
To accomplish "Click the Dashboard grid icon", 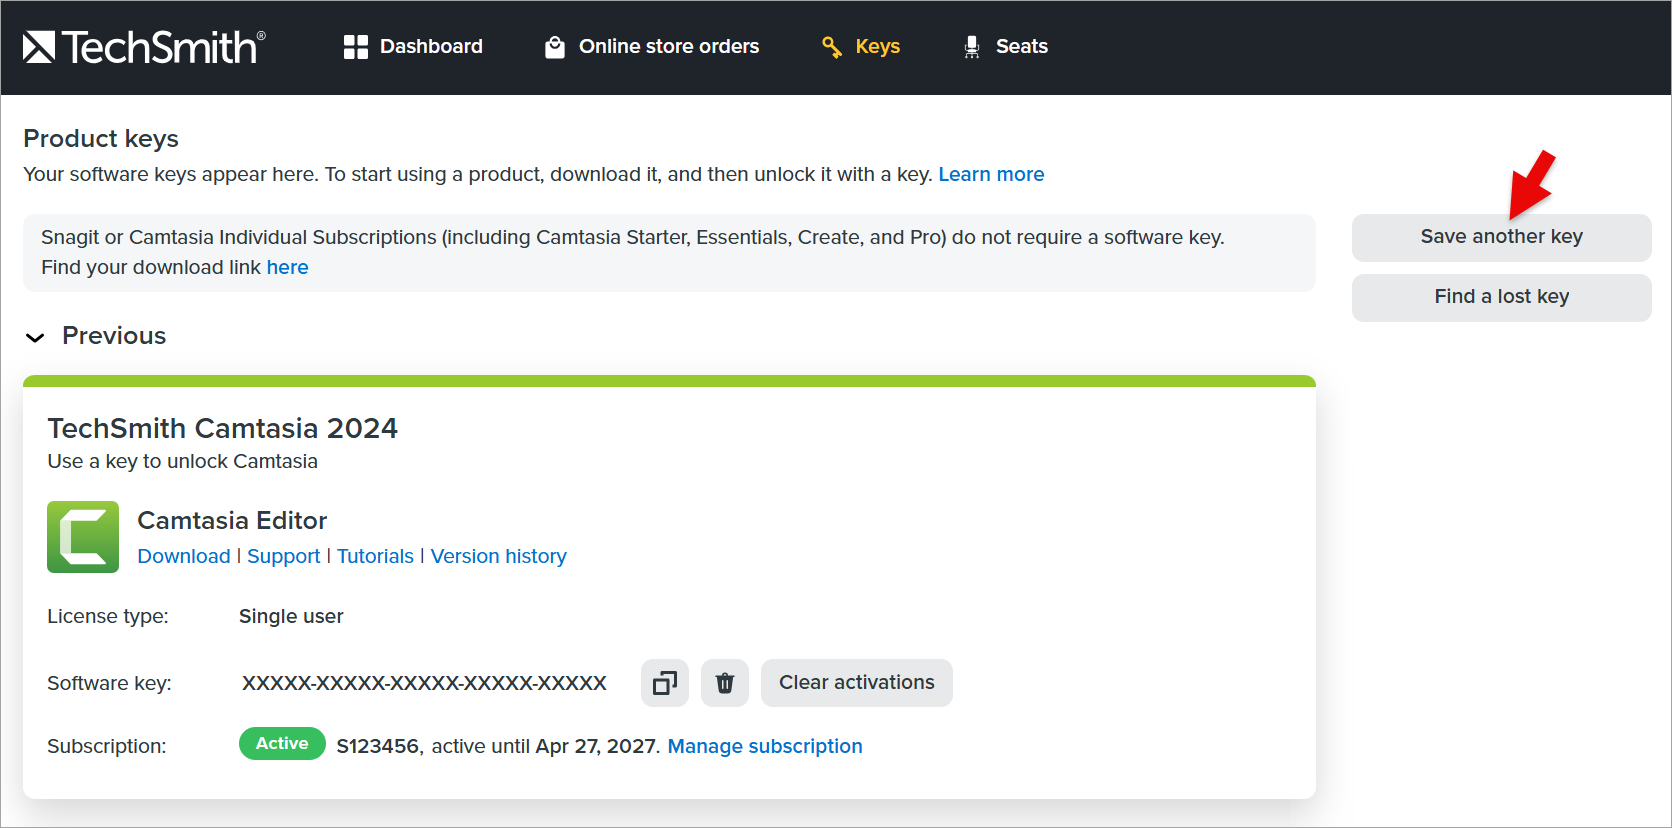I will (x=356, y=47).
